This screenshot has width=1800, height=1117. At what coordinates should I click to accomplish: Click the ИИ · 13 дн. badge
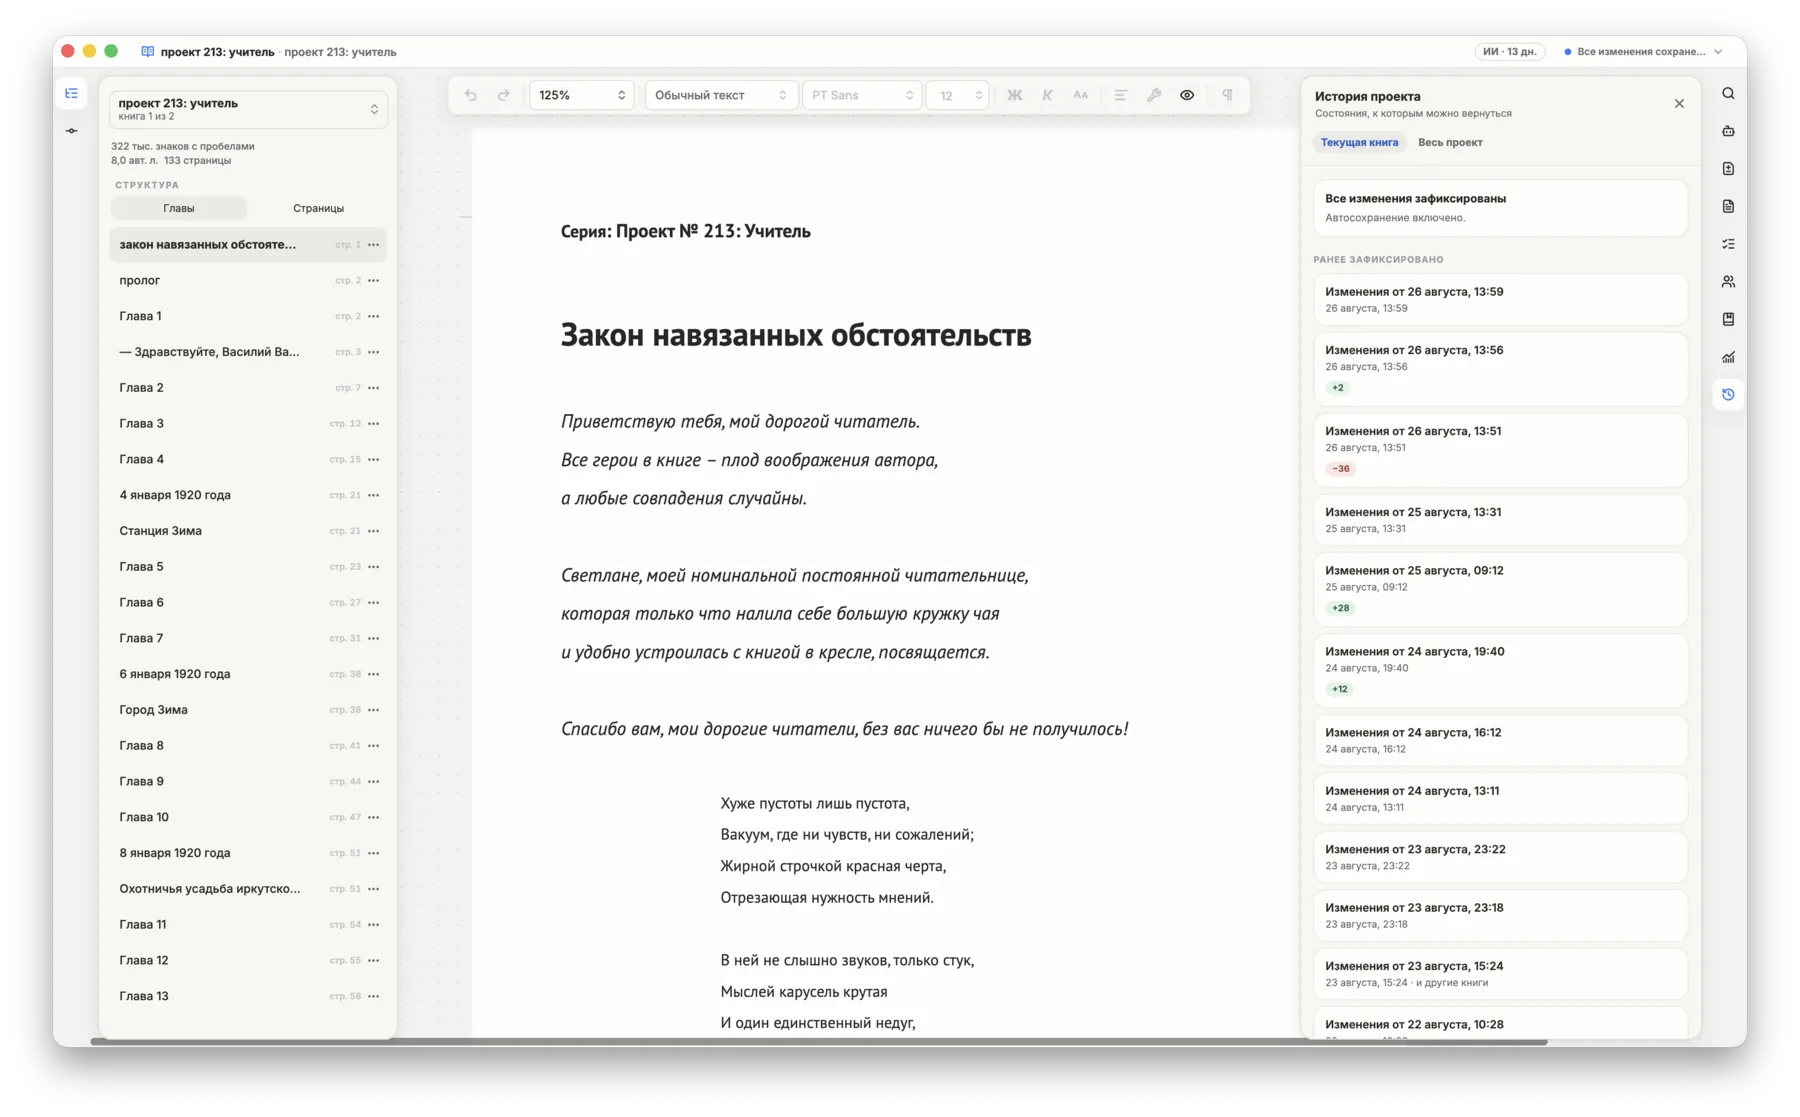pyautogui.click(x=1510, y=52)
